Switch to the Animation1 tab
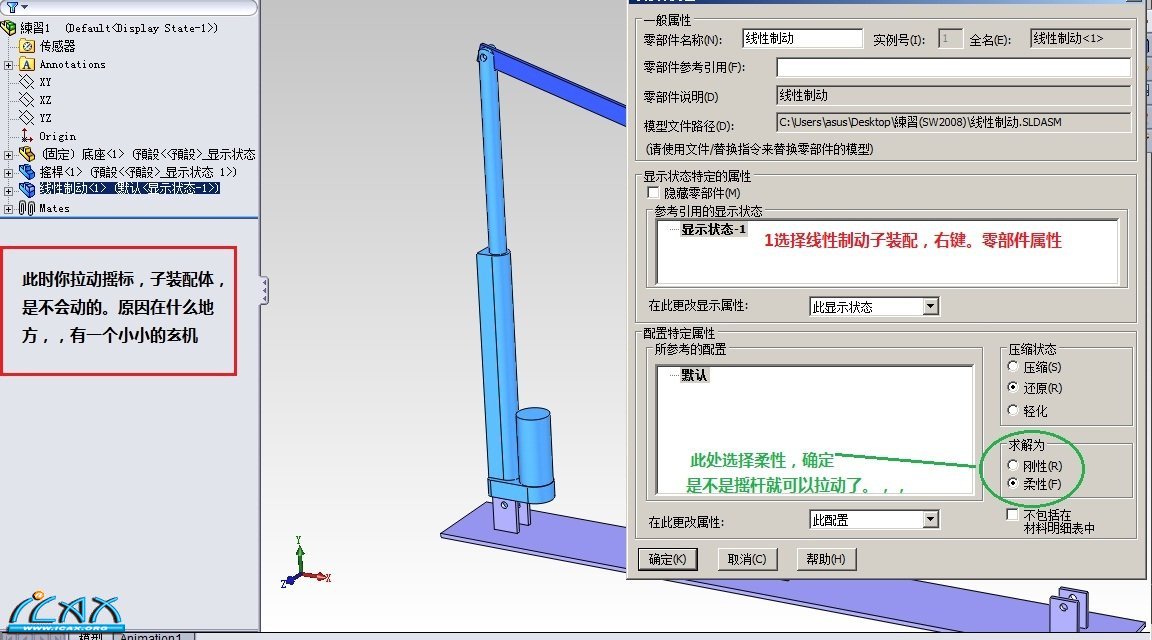Screen dimensions: 1152x640 (152, 636)
